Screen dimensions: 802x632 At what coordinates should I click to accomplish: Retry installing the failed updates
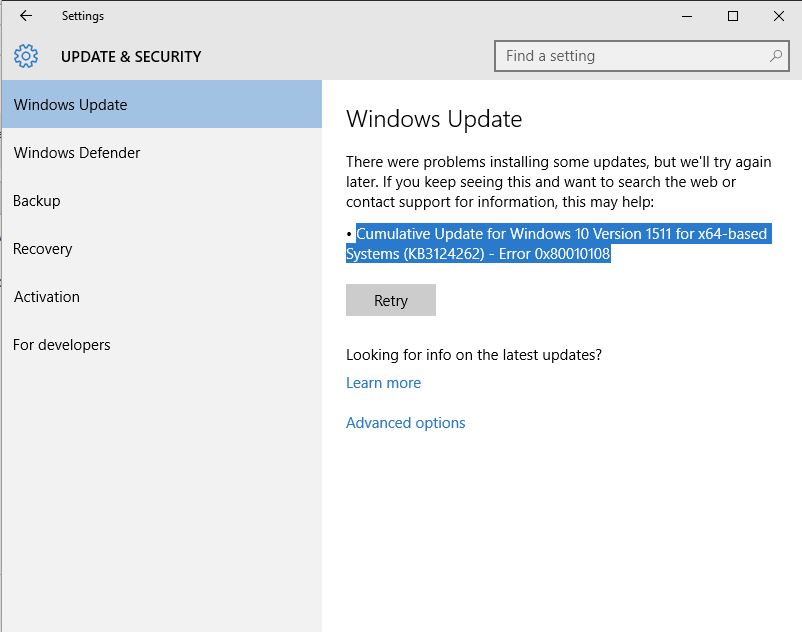(x=391, y=300)
